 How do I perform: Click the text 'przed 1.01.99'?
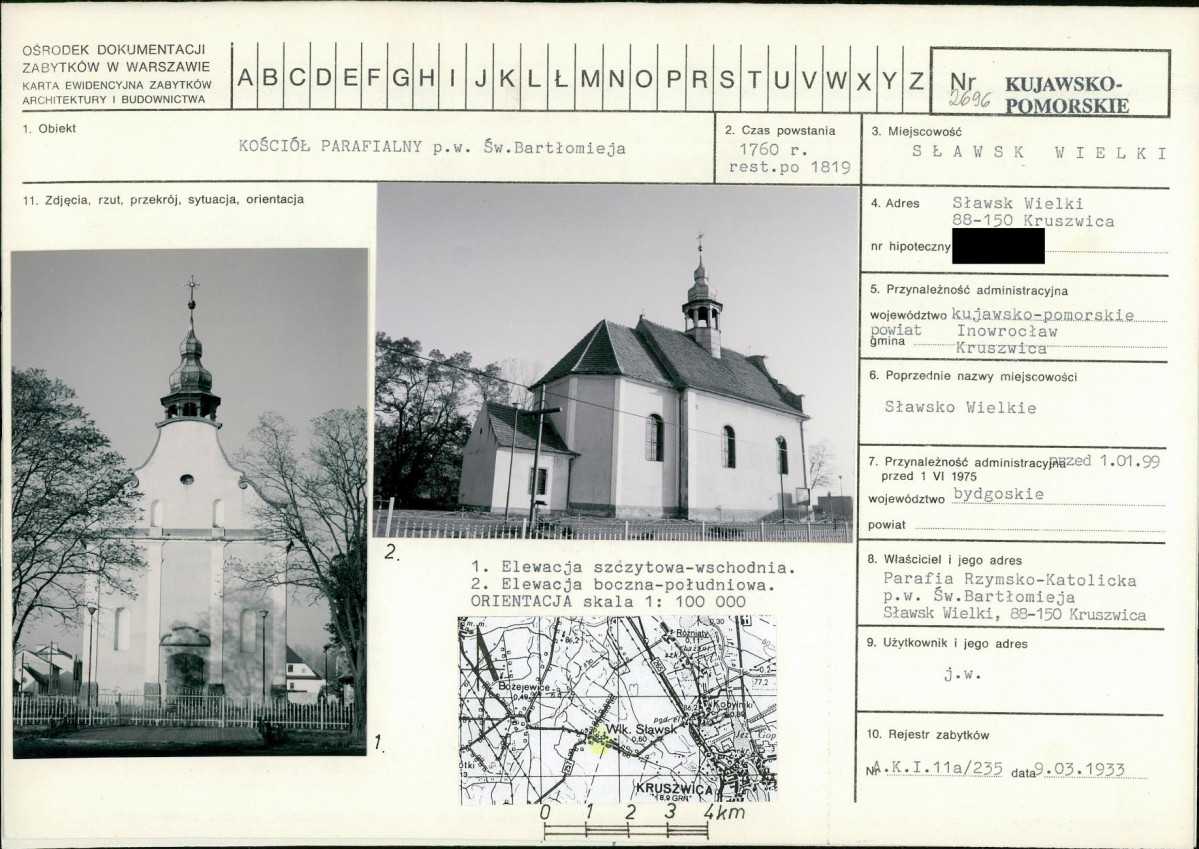point(1104,460)
